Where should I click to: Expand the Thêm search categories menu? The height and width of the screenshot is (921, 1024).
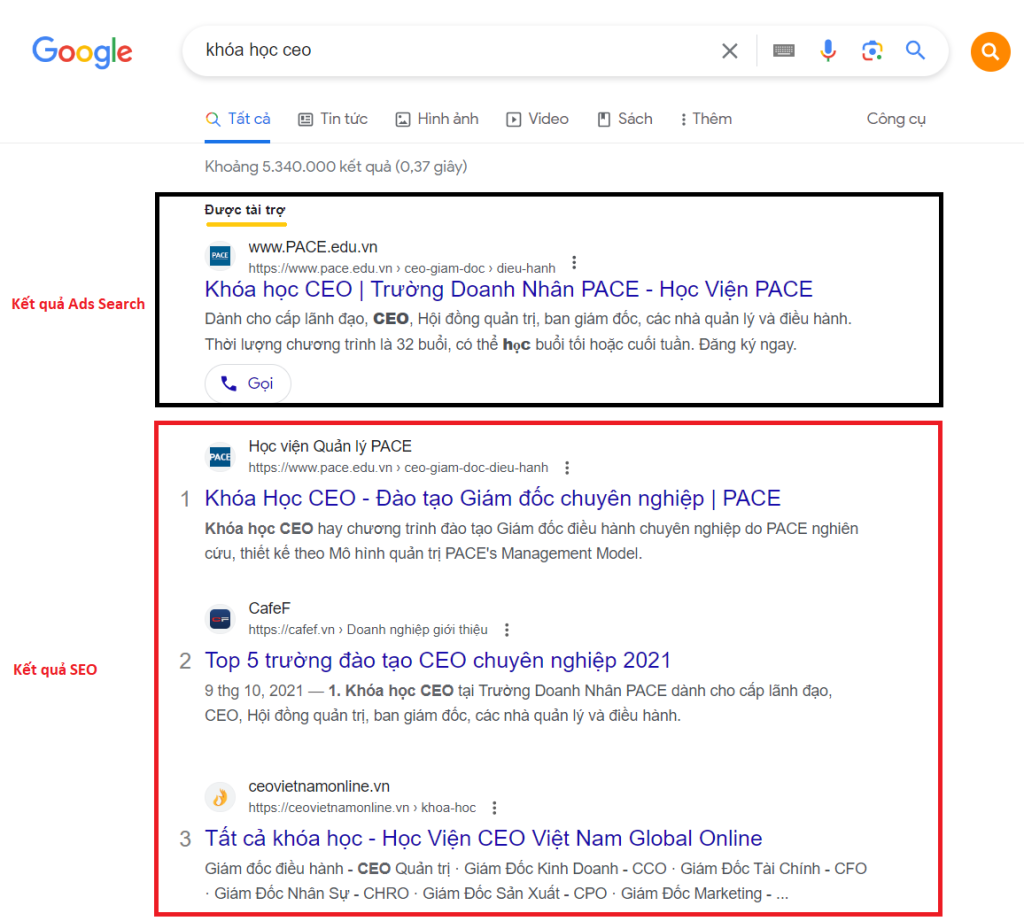pos(705,118)
